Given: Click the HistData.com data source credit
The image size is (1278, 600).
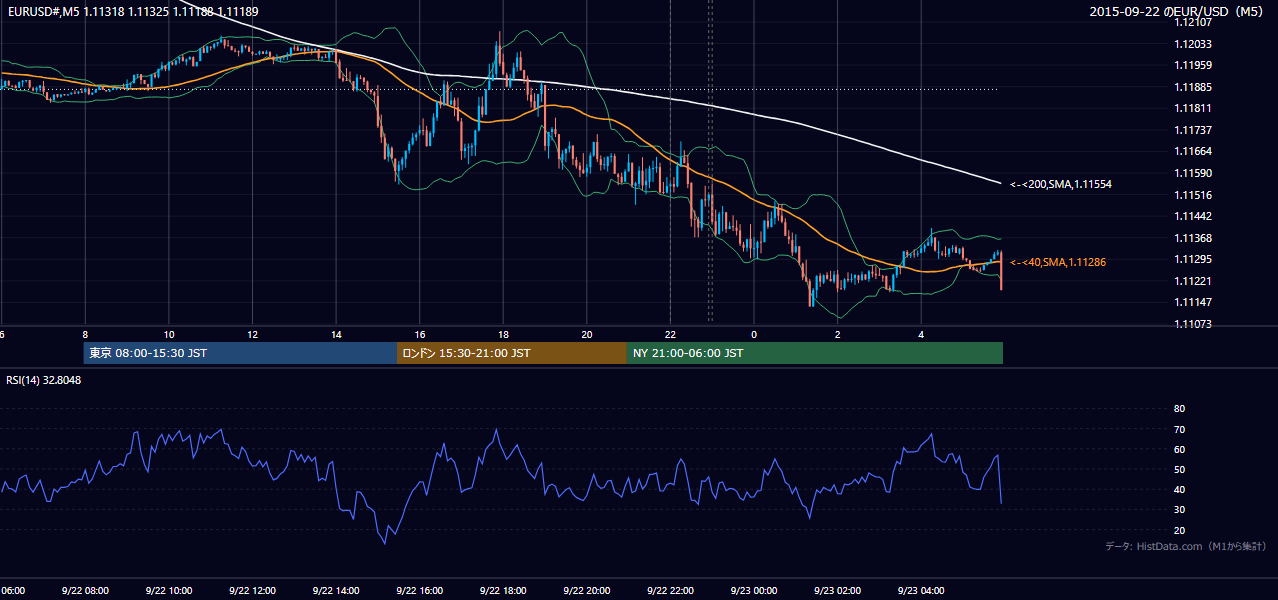Looking at the screenshot, I should tap(1186, 546).
